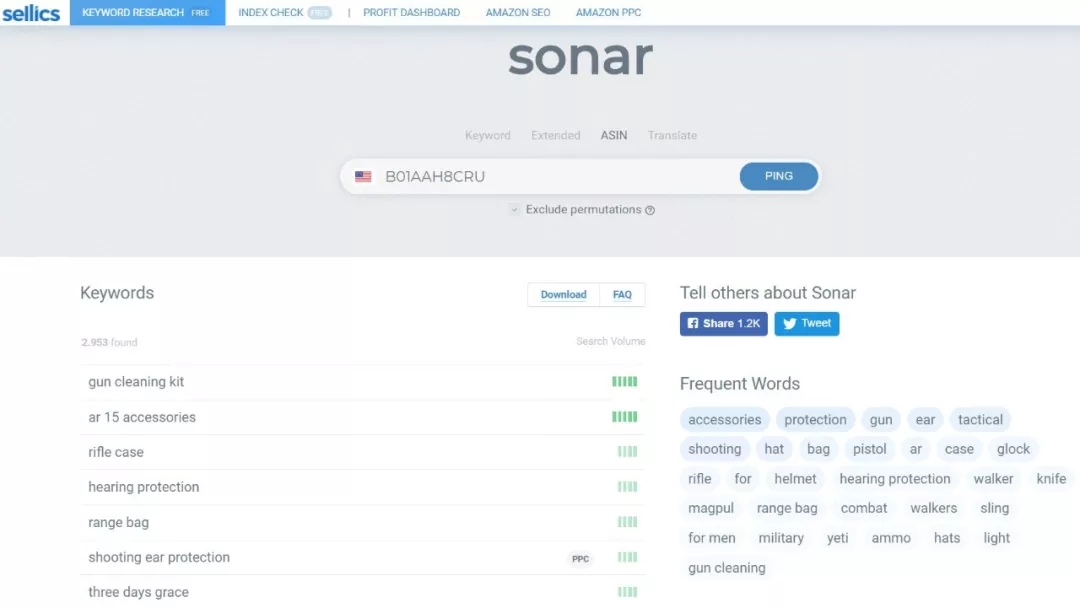The image size is (1080, 608).
Task: Toggle the Exclude permutations checkbox
Action: pyautogui.click(x=514, y=209)
